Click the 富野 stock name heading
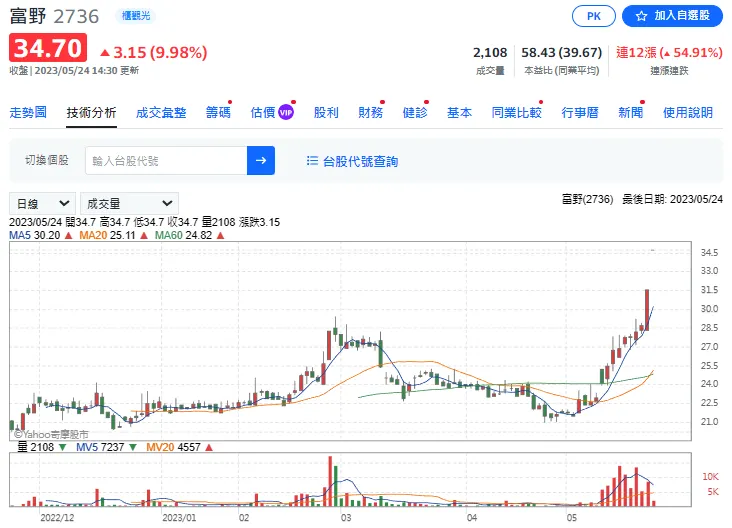Screen dimensions: 732x528 point(28,16)
